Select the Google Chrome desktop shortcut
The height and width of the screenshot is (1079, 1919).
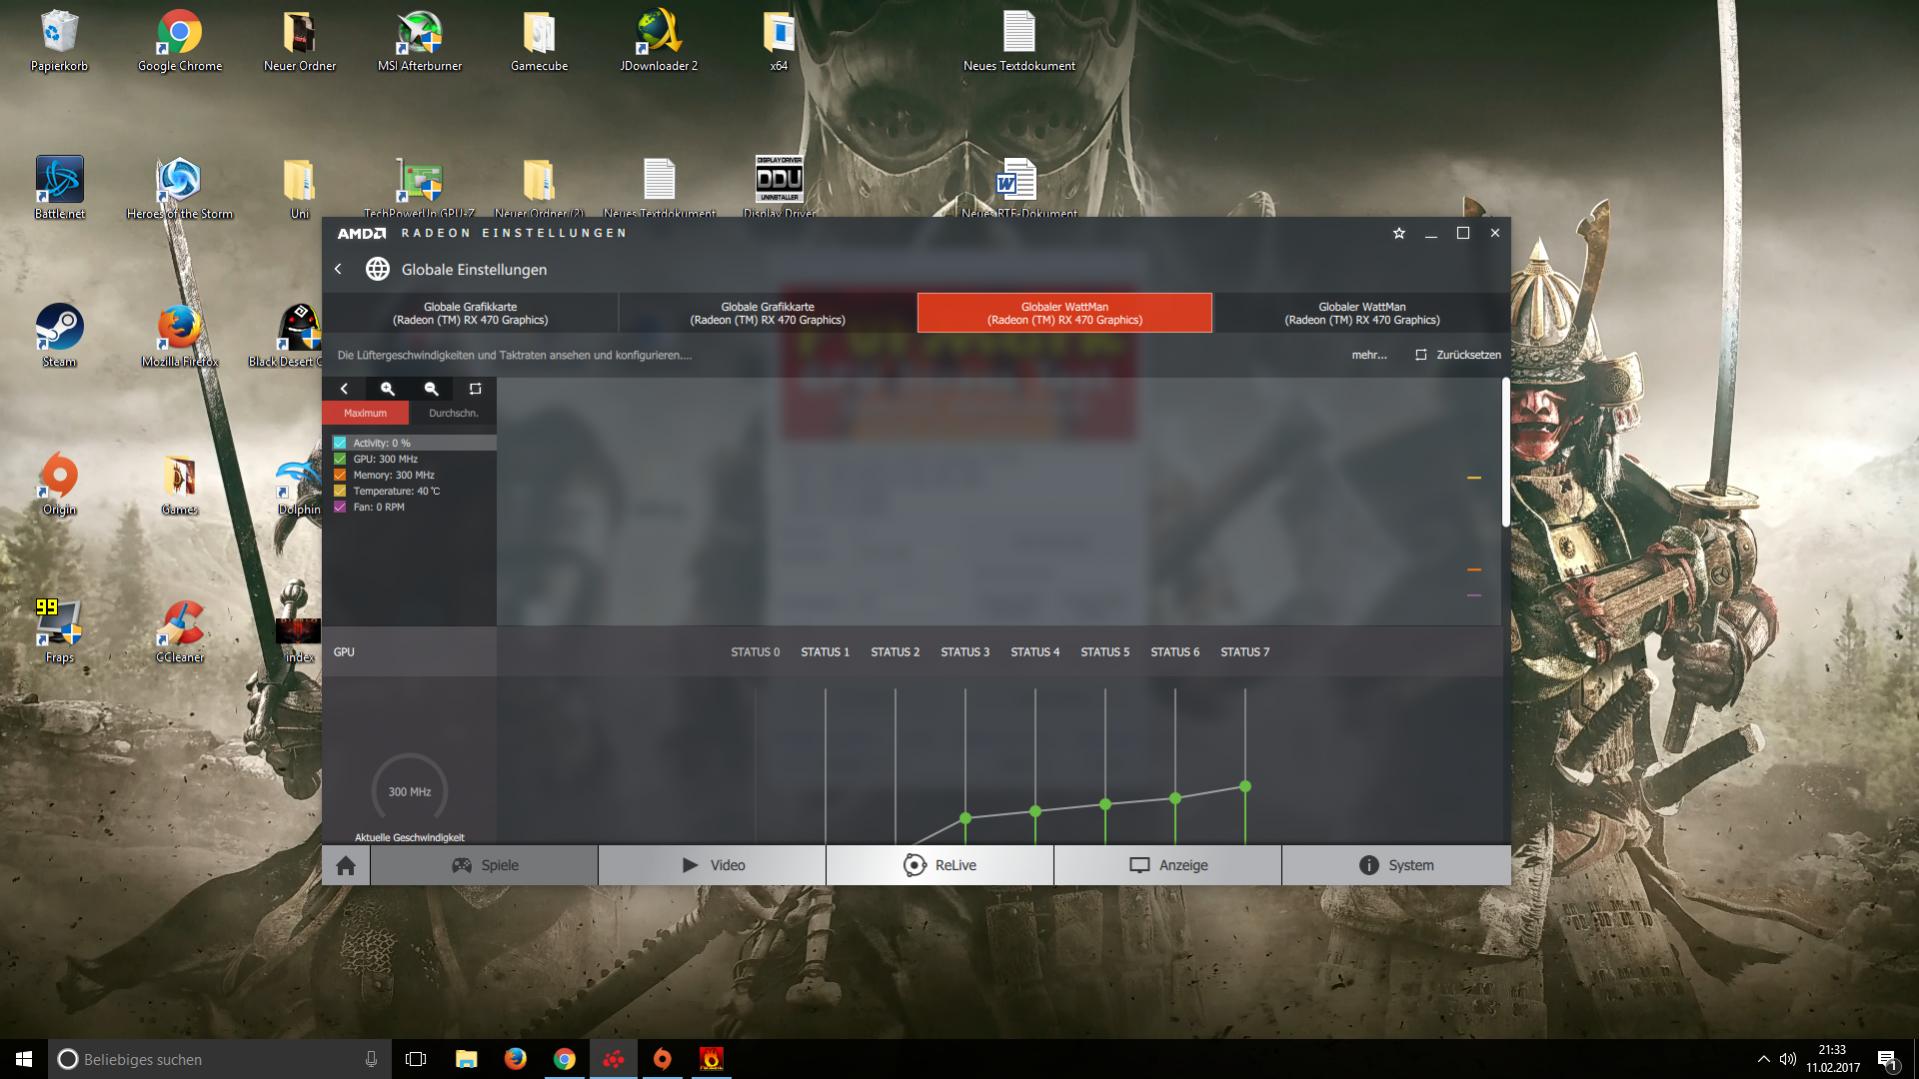[179, 41]
